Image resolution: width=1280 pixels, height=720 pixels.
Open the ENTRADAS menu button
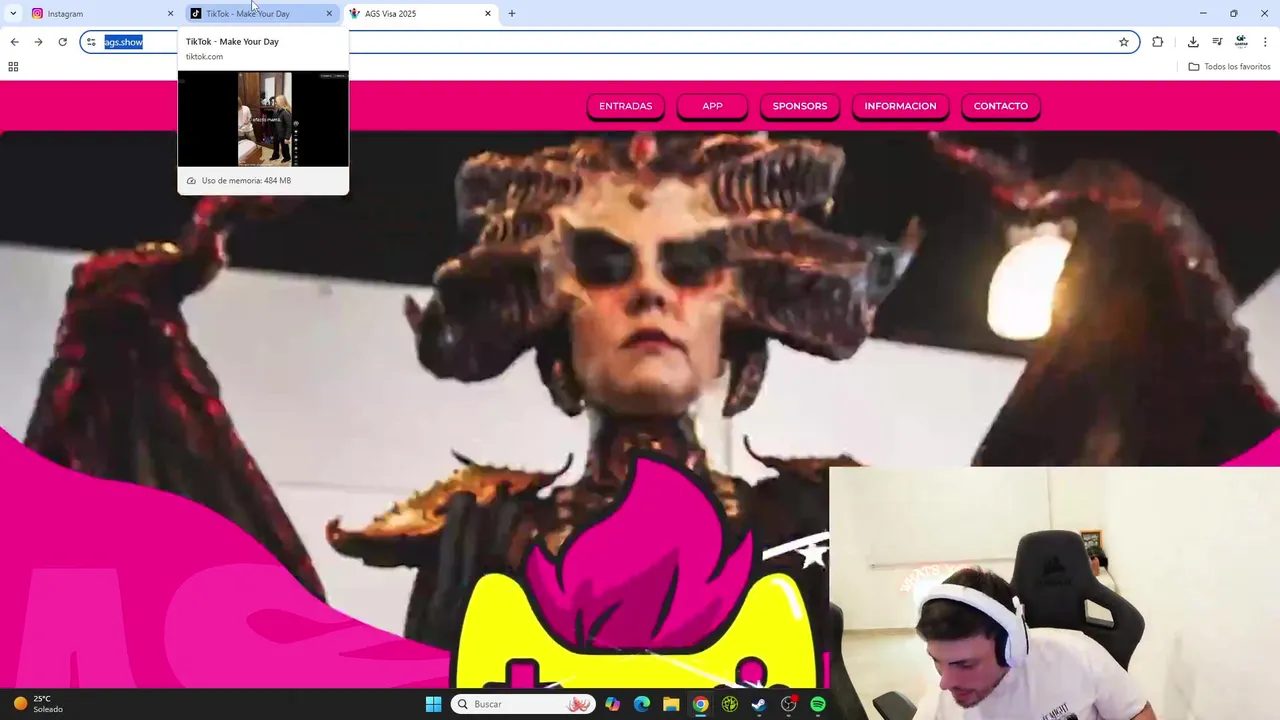coord(625,106)
